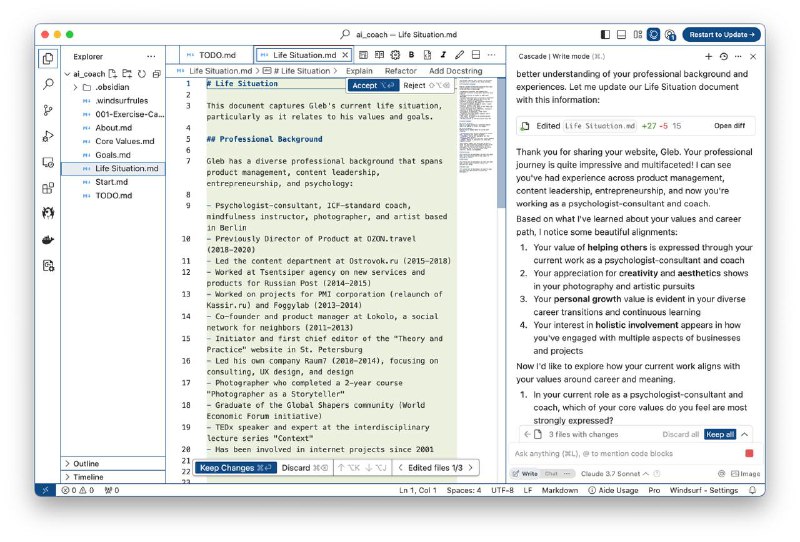
Task: Start a new Cascade conversation with plus
Action: 708,56
